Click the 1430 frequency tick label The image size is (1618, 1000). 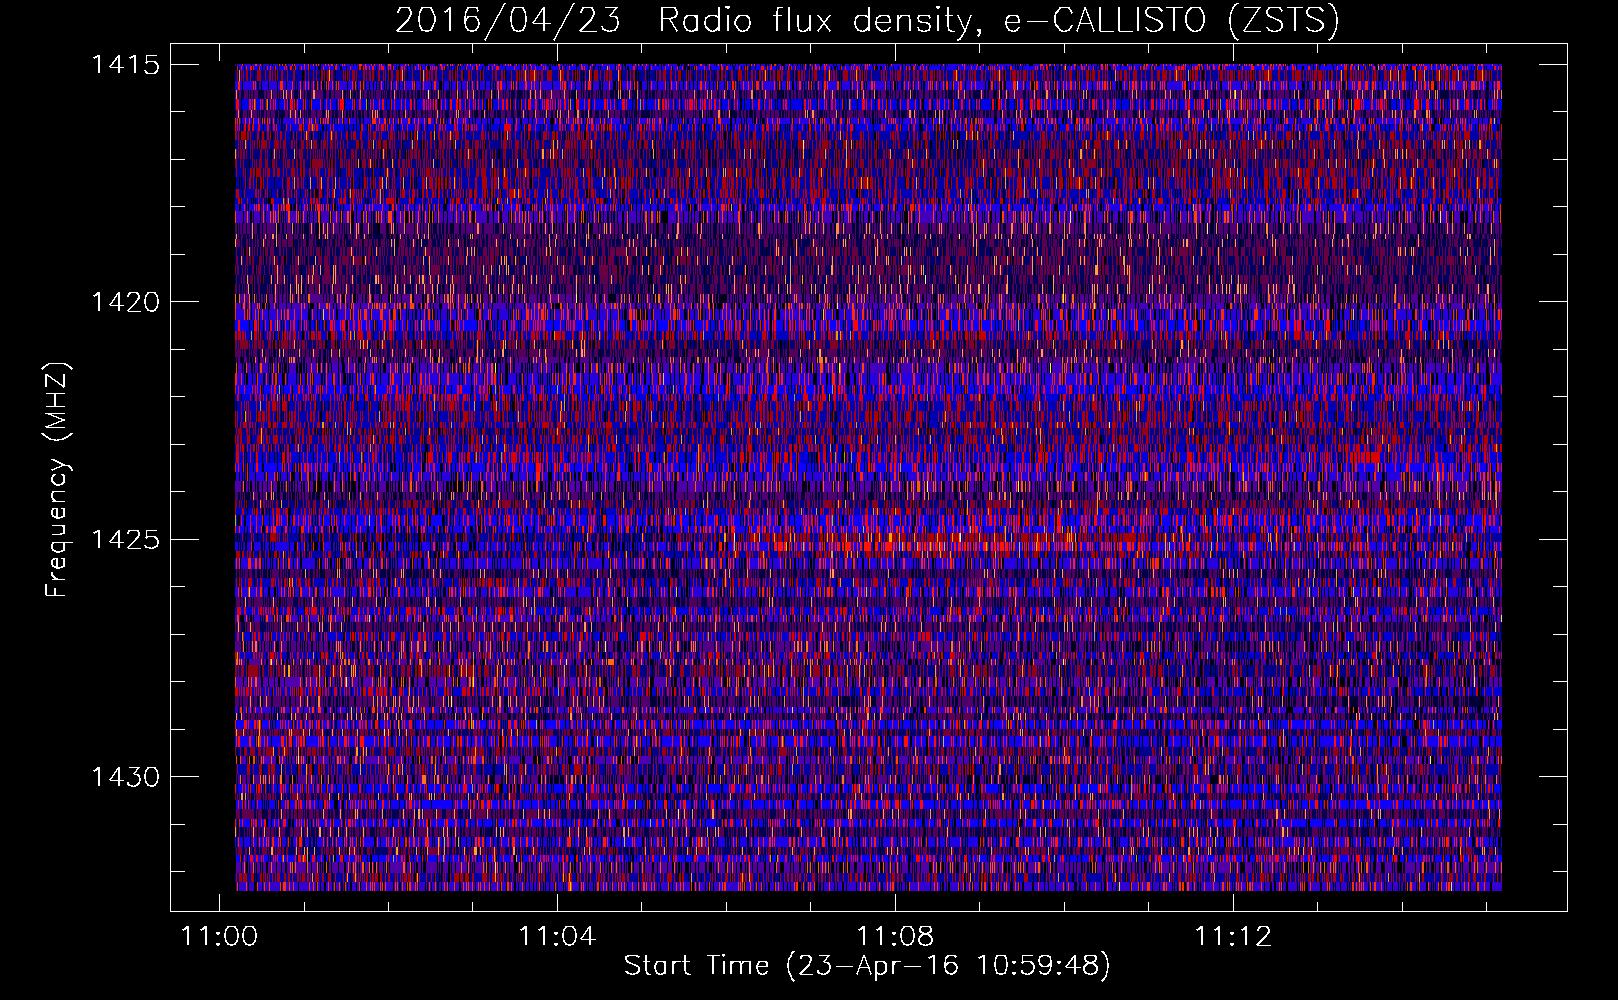point(126,777)
